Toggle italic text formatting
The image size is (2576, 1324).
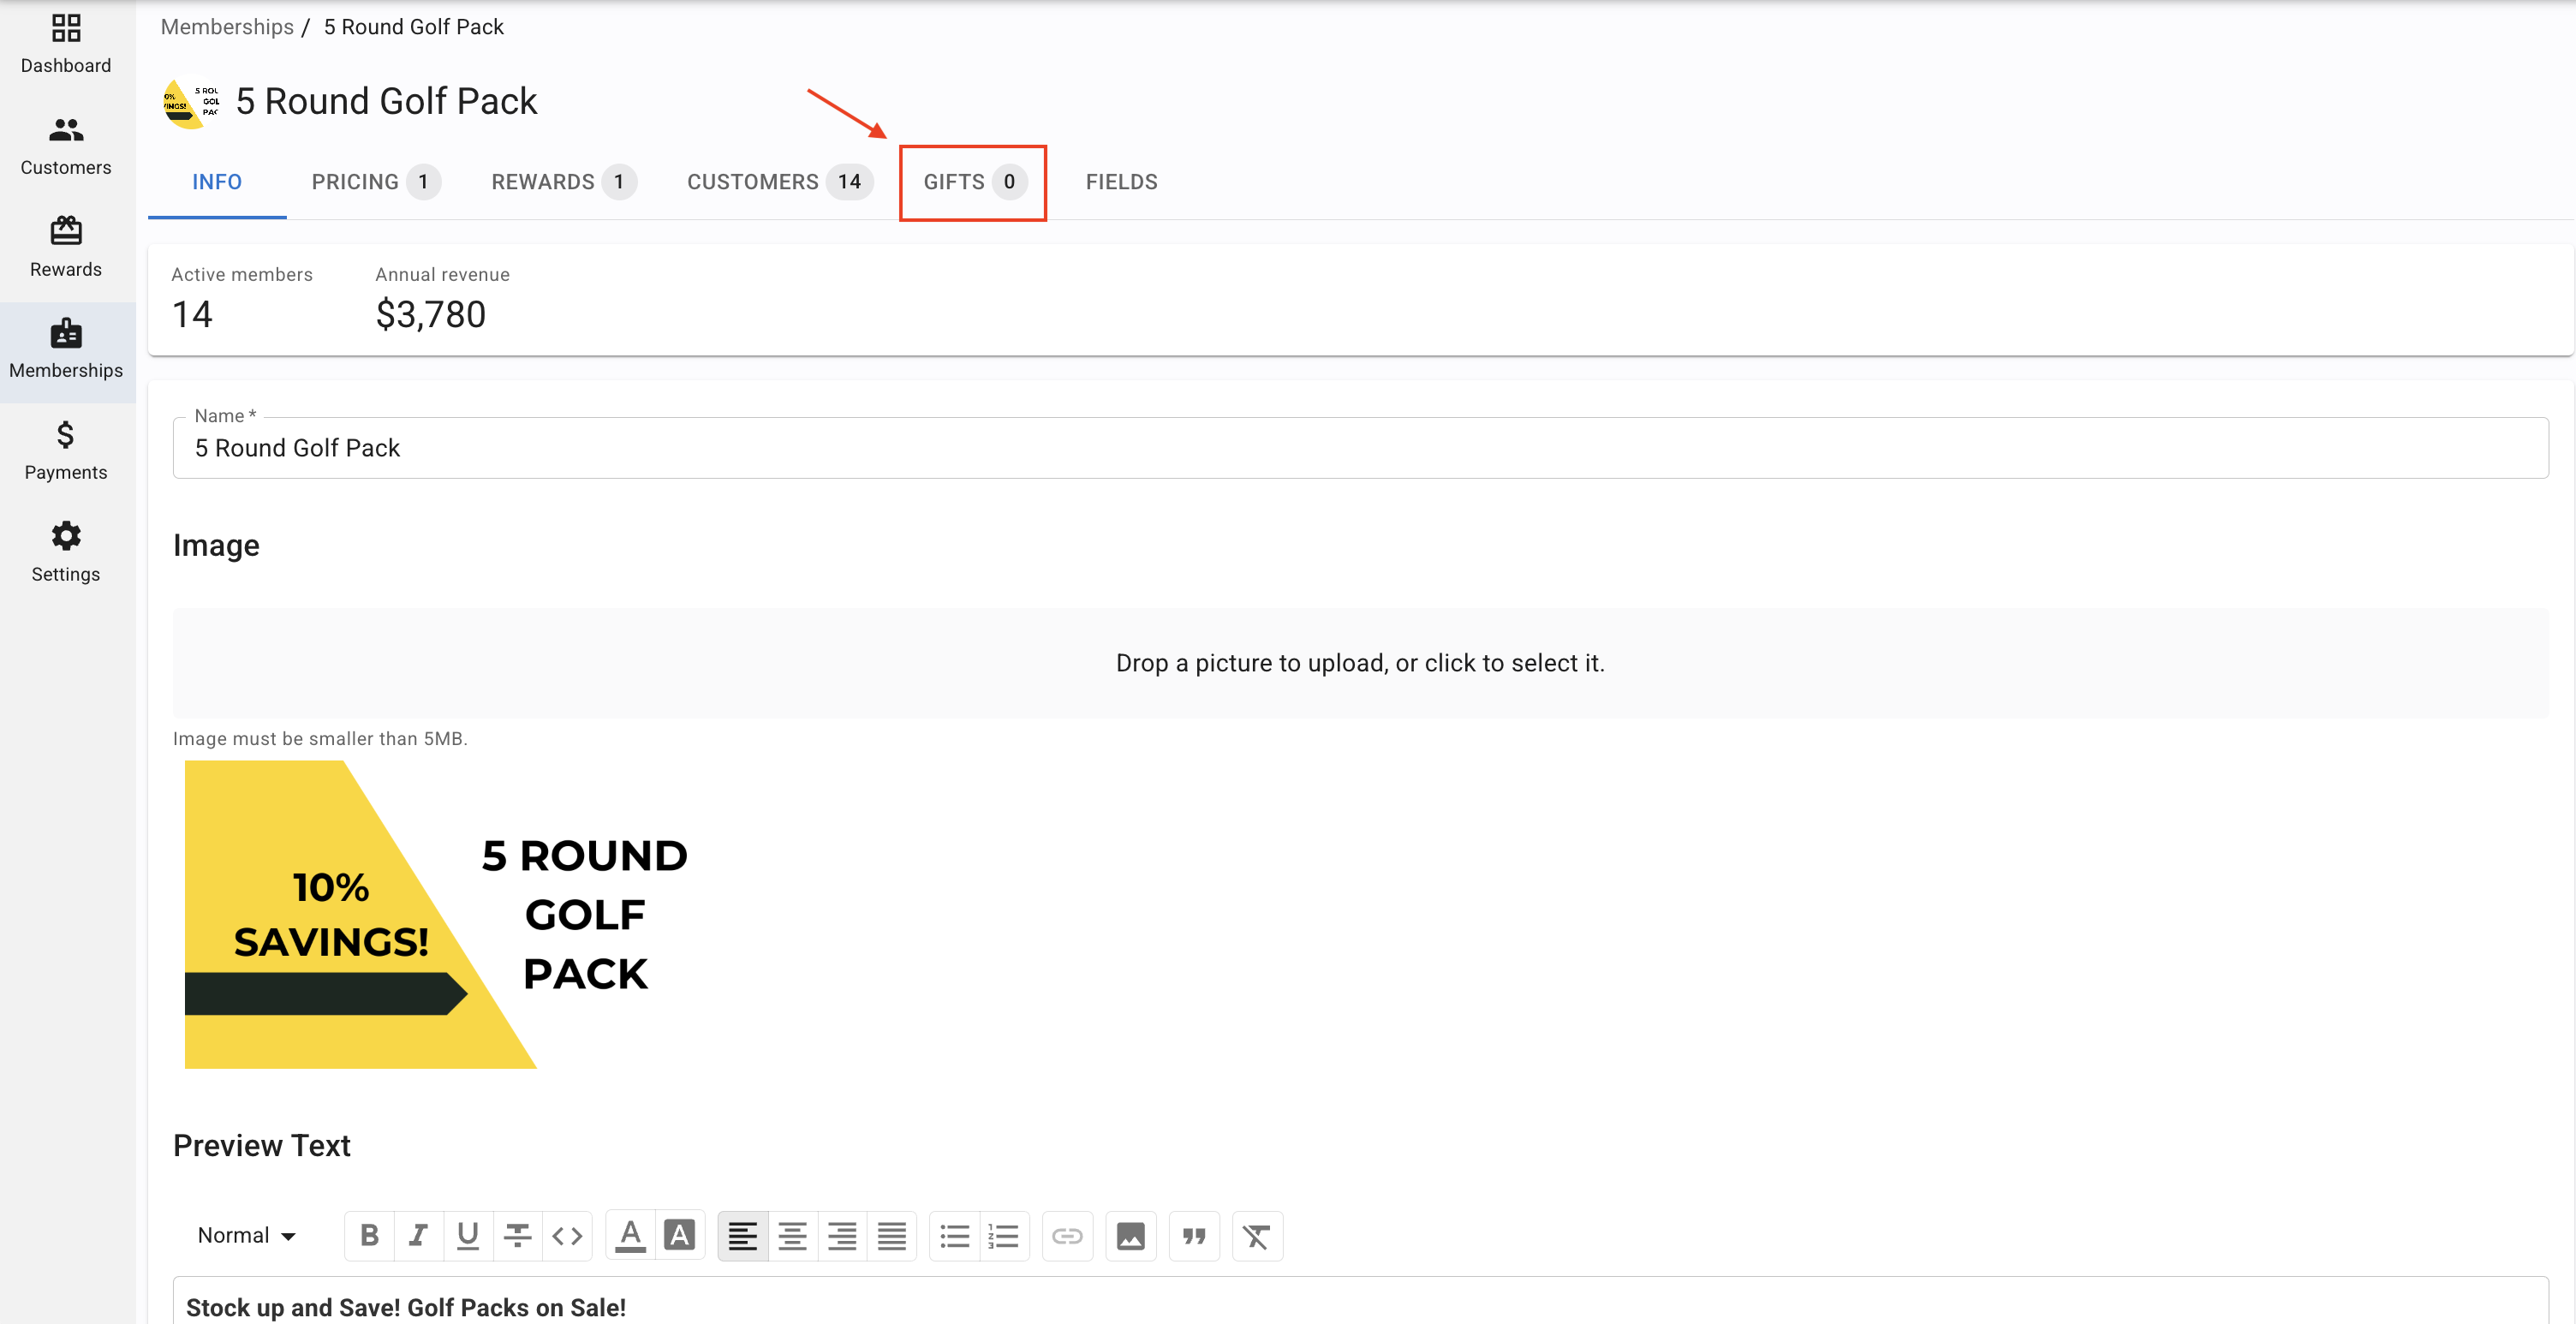click(x=418, y=1236)
